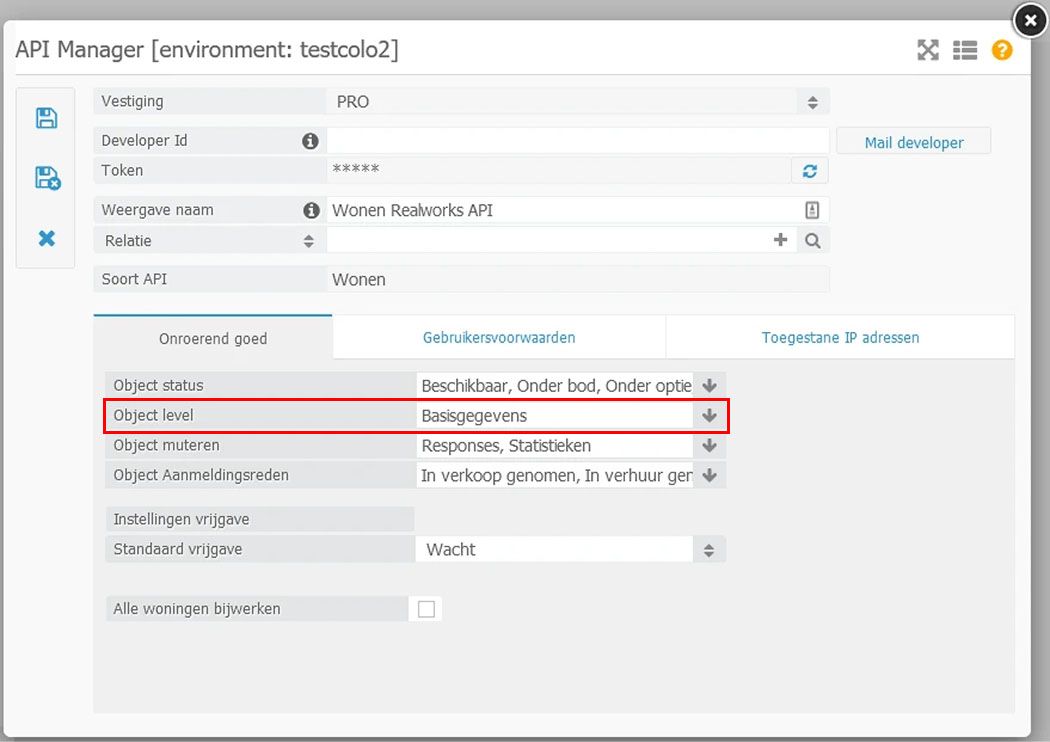Expand dialog with fullscreen arrows icon
Image resolution: width=1050 pixels, height=742 pixels.
tap(927, 50)
